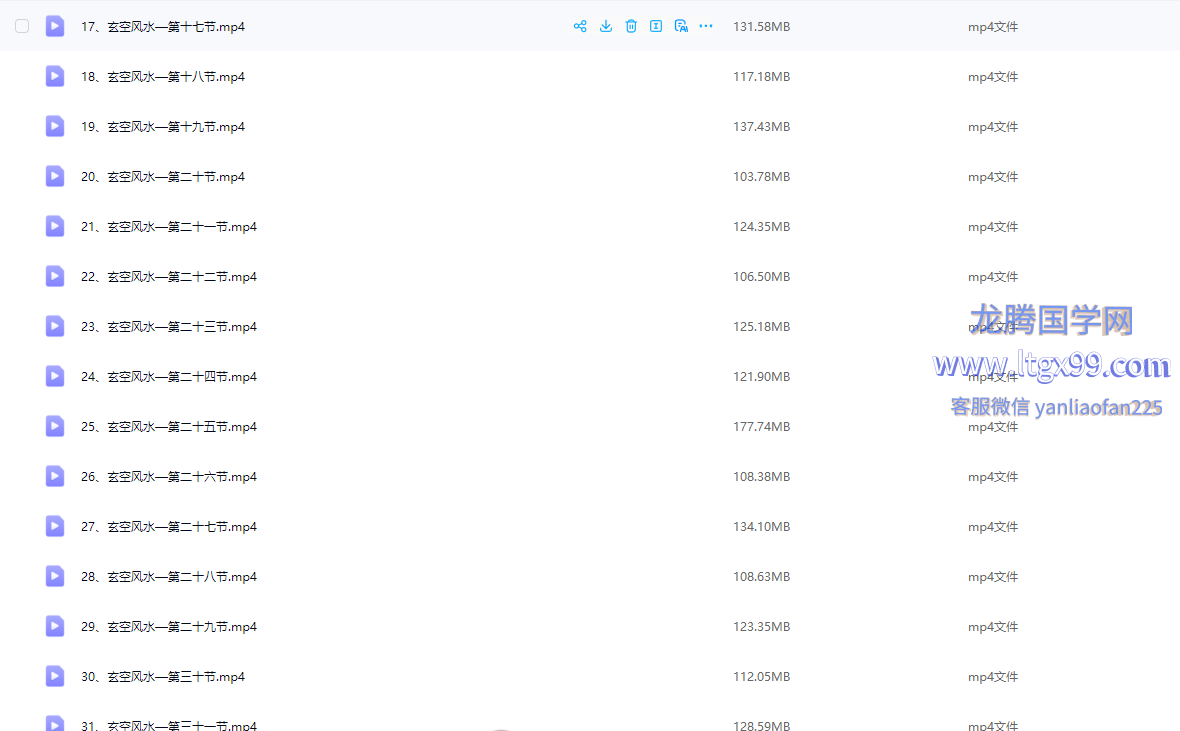
Task: Click file name 28、玄空风水—第二十八节.mp4
Action: tap(169, 577)
